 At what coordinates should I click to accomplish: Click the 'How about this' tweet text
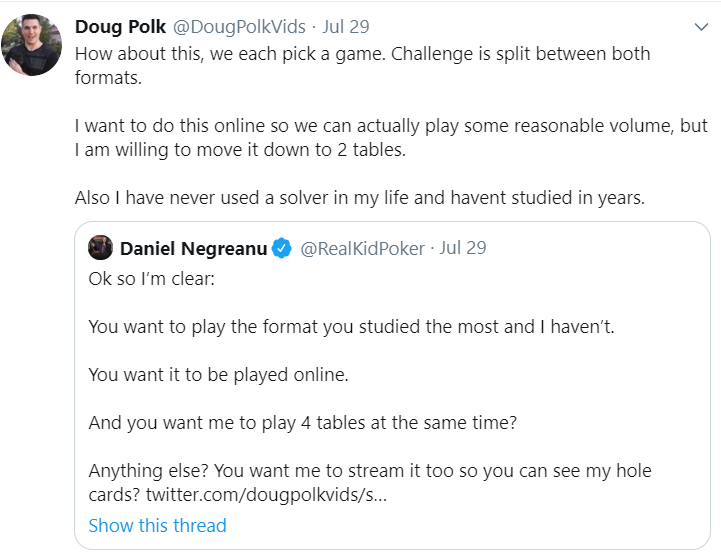click(362, 66)
